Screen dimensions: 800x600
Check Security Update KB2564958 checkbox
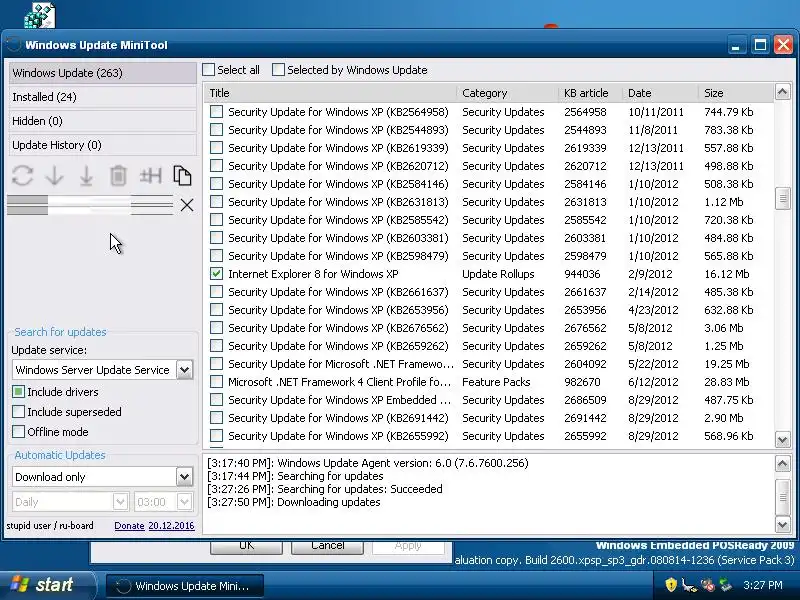216,112
